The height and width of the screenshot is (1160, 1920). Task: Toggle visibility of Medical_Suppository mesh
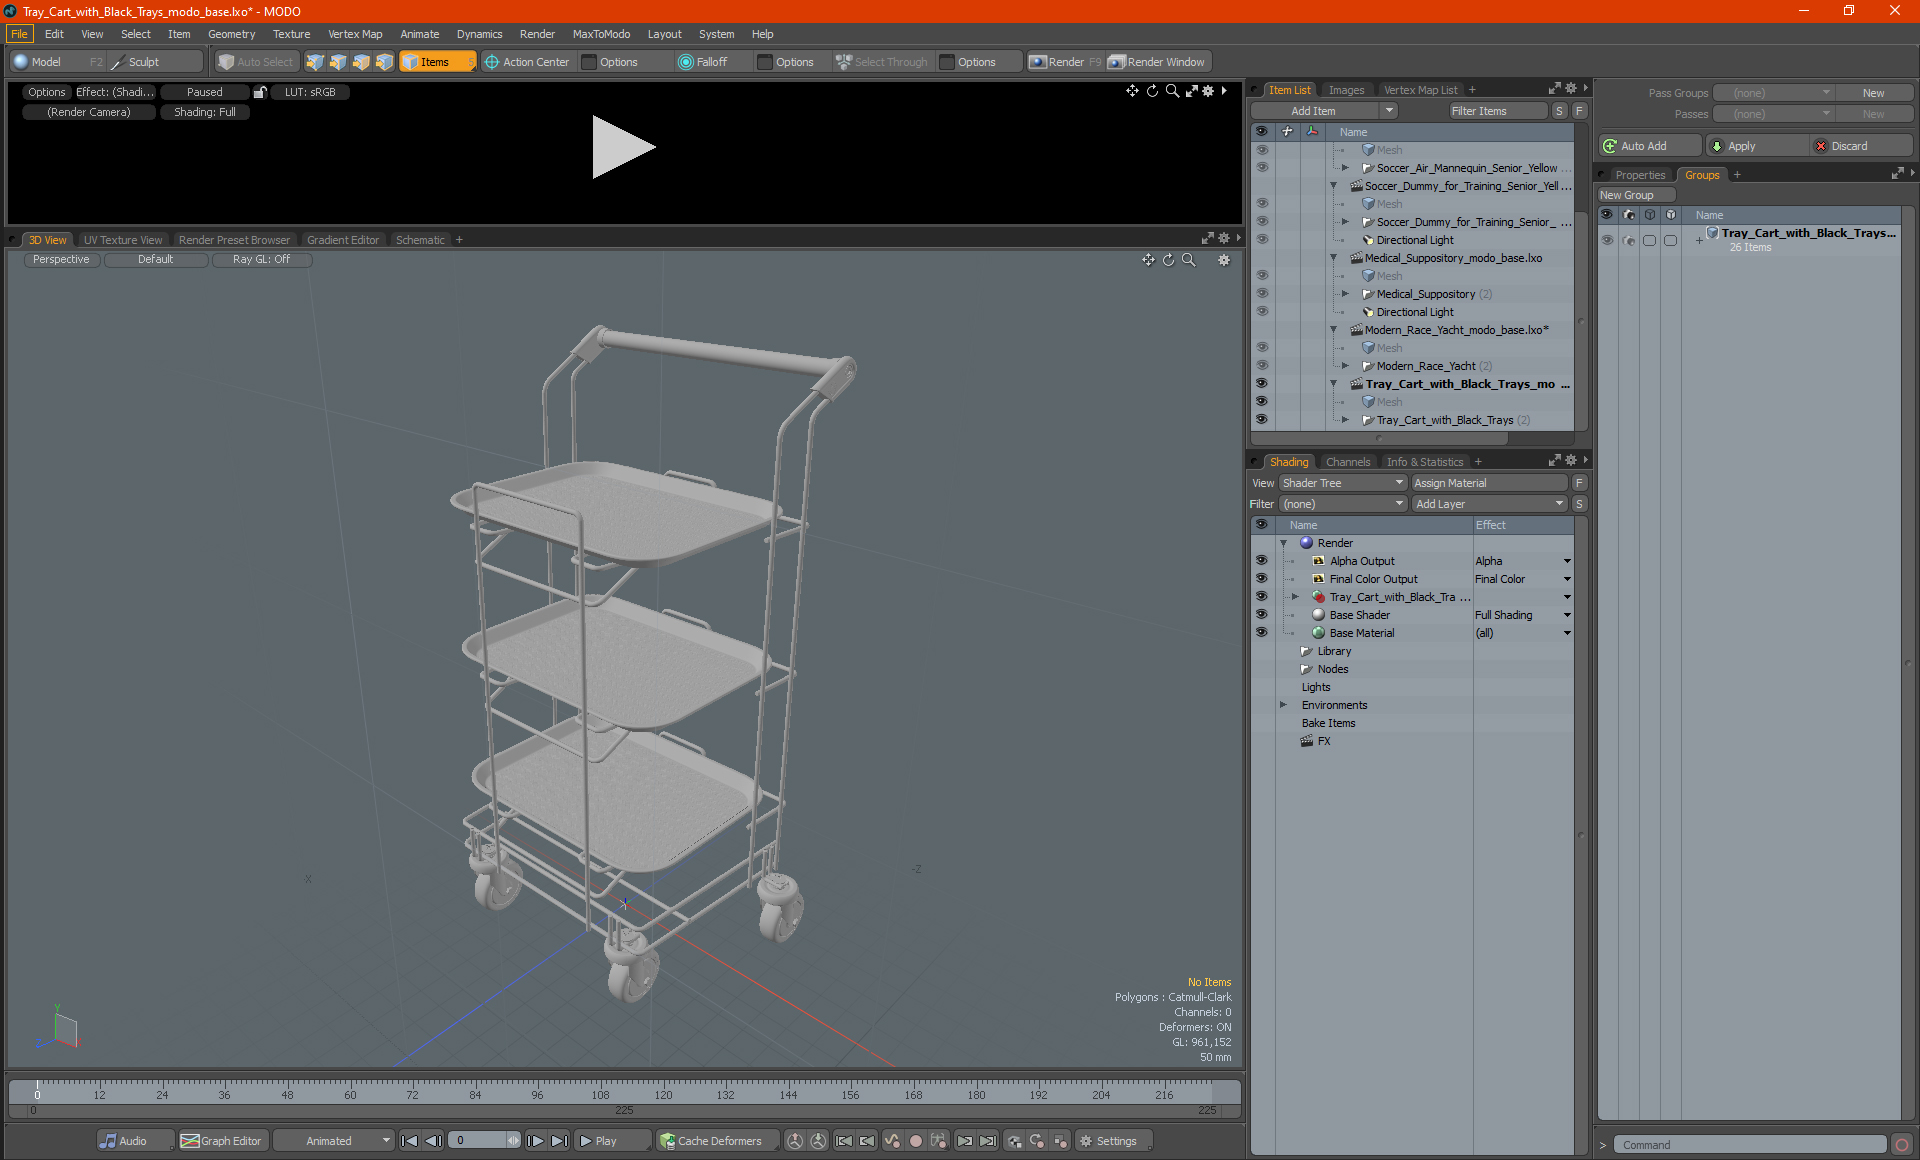(1259, 276)
